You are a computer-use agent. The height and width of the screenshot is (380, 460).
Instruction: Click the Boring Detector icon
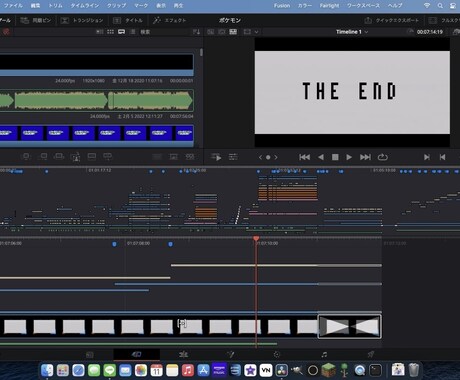[x=216, y=157]
